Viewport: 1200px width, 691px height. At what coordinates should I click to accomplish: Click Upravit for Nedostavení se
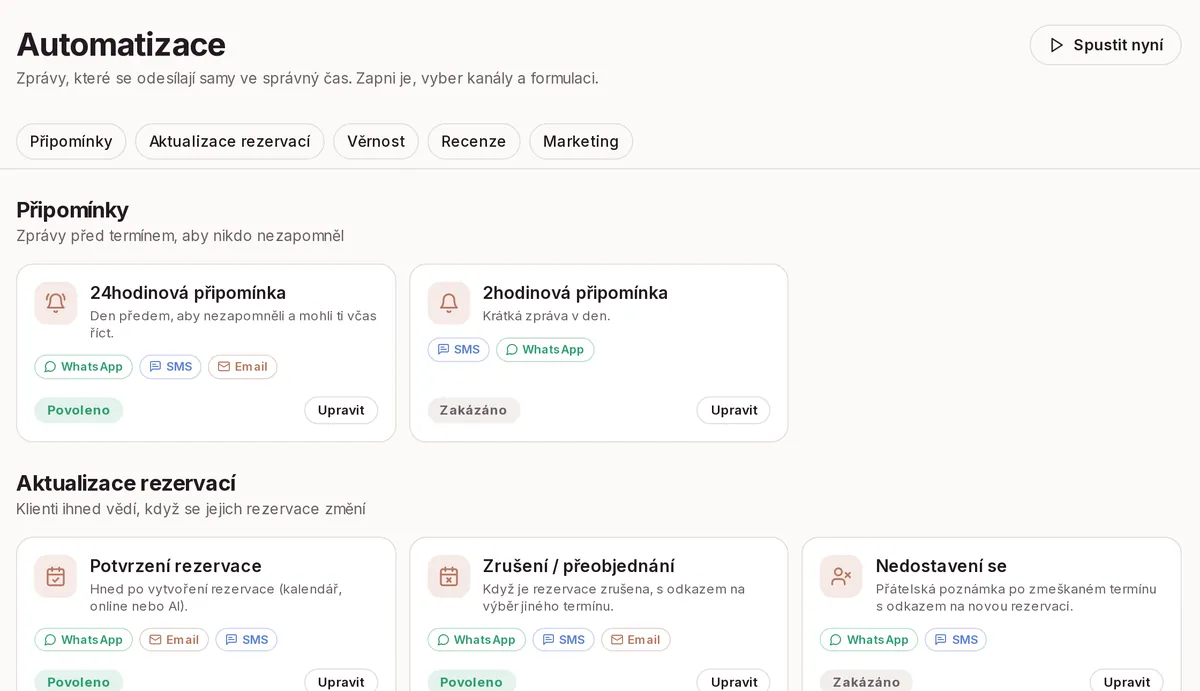[x=1127, y=681]
